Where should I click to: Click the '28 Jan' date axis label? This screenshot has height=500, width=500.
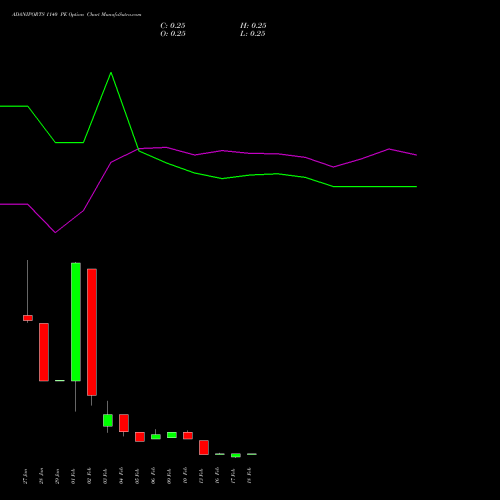click(41, 476)
